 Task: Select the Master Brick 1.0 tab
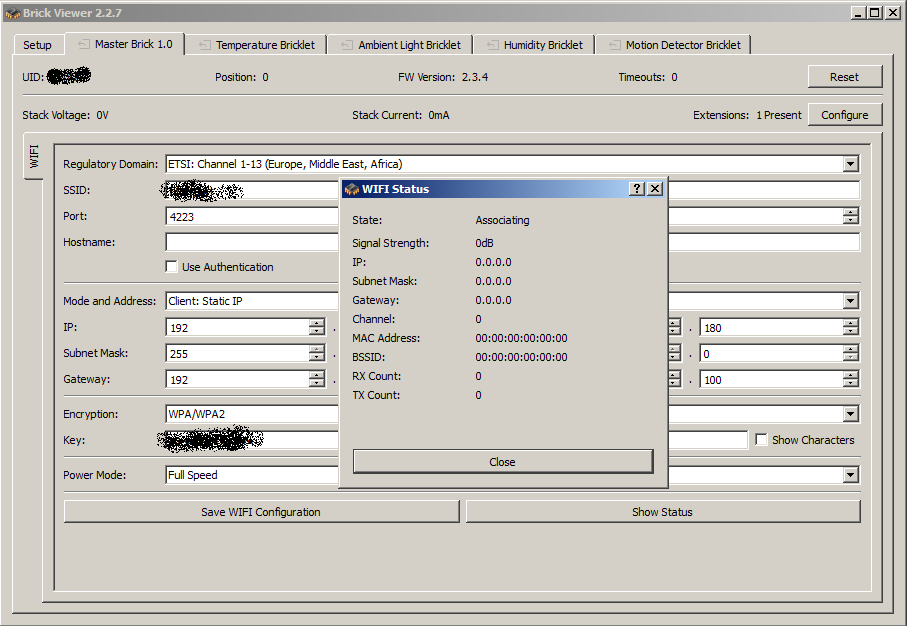pyautogui.click(x=126, y=44)
